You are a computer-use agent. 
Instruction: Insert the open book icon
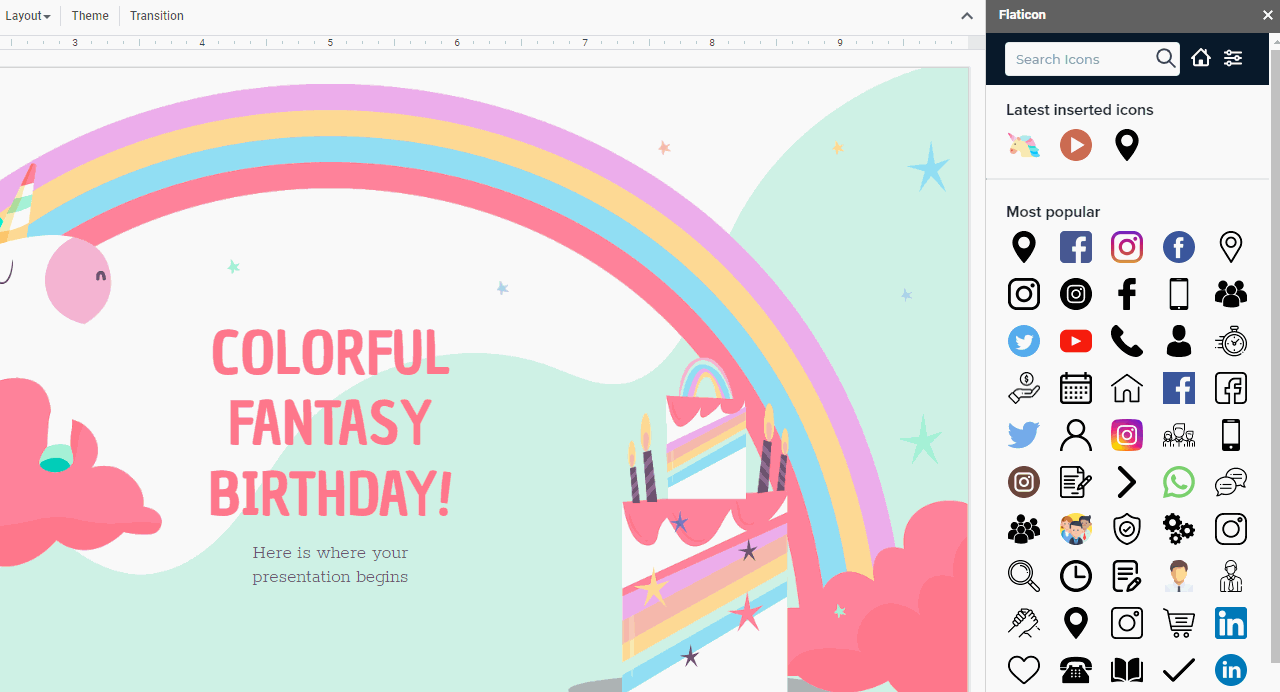point(1127,670)
